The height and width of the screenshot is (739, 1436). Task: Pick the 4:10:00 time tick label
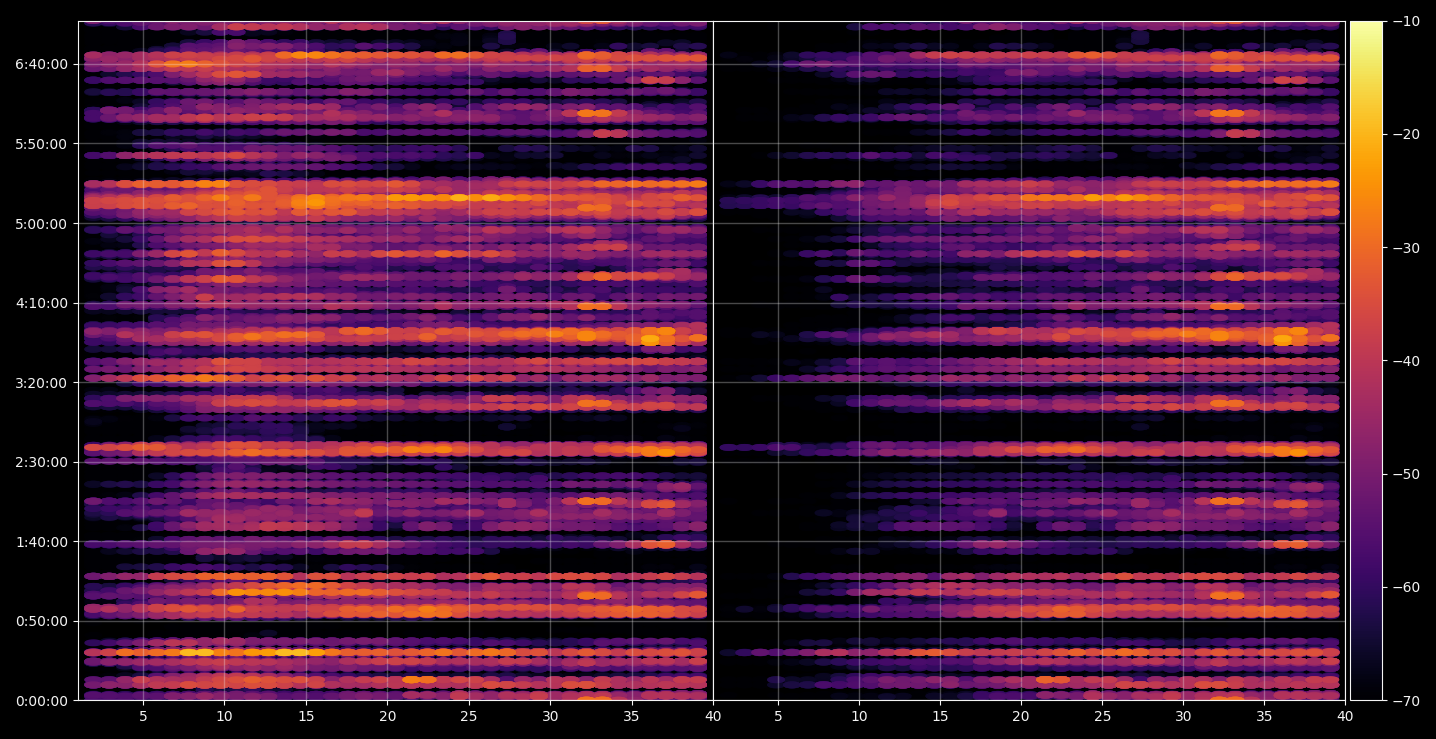41,303
